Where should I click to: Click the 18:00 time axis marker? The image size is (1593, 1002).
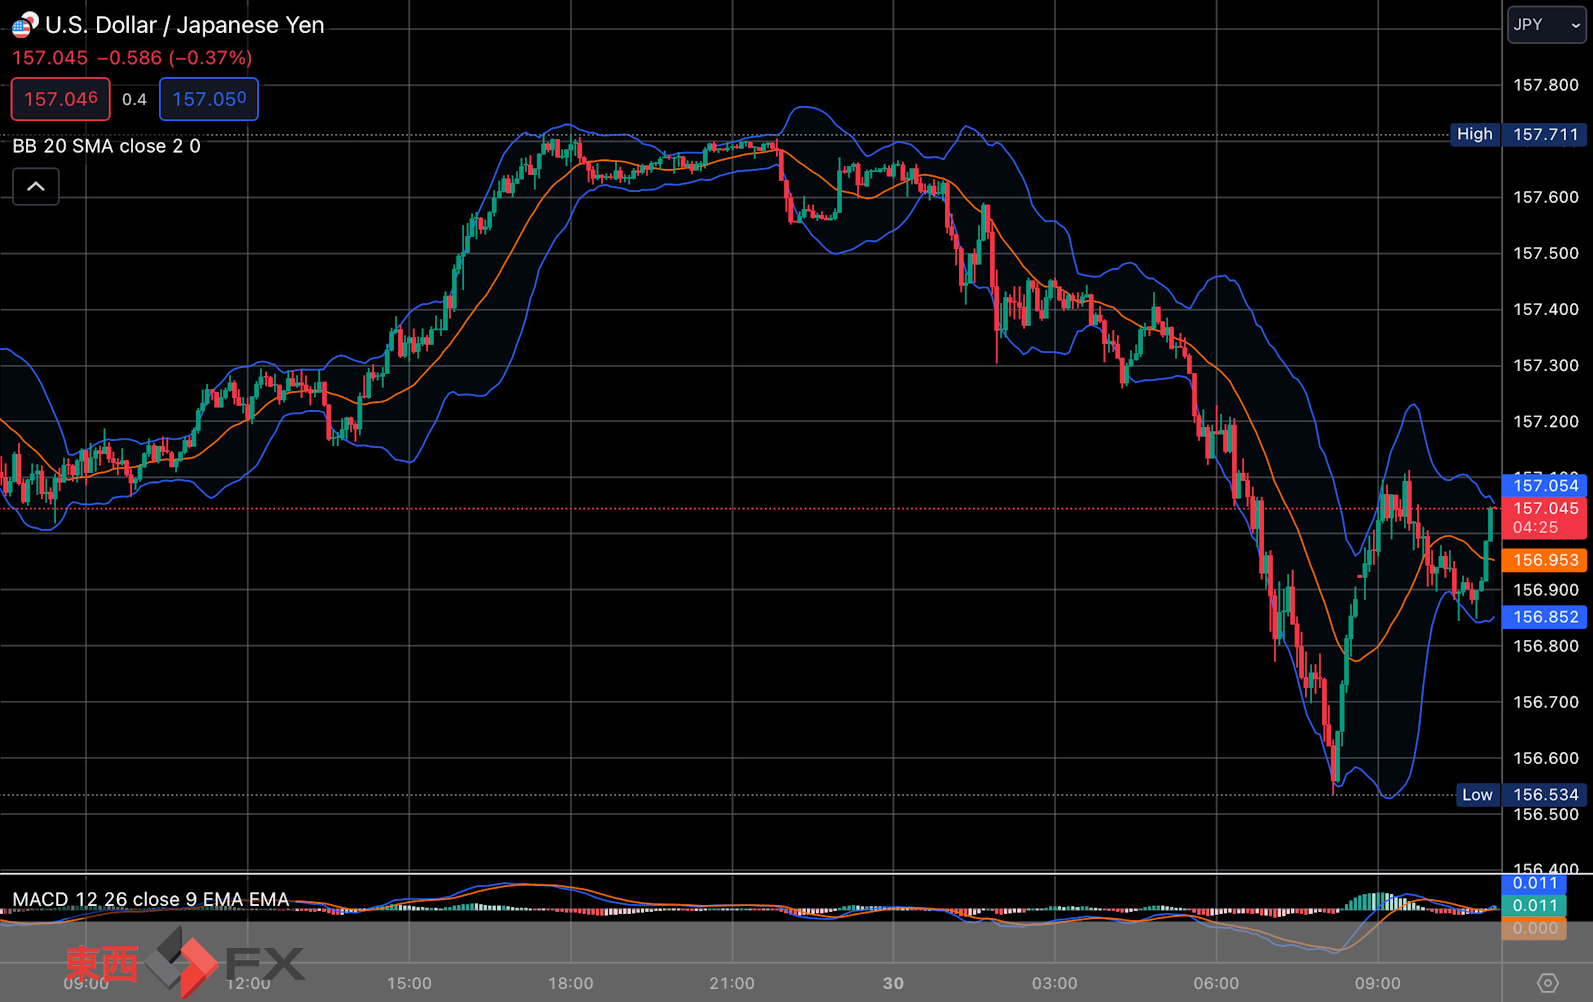(571, 983)
